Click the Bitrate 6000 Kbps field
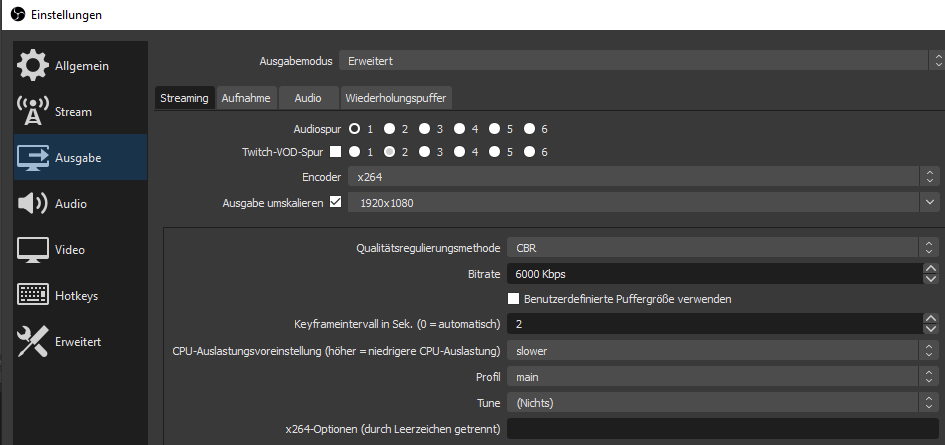The width and height of the screenshot is (945, 445). (x=715, y=274)
